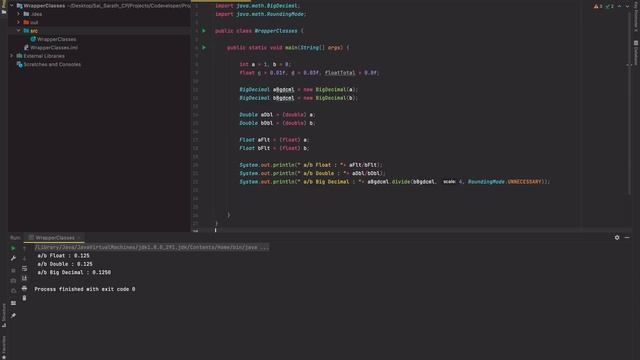
Task: Print the console output with printer icon
Action: 24,288
